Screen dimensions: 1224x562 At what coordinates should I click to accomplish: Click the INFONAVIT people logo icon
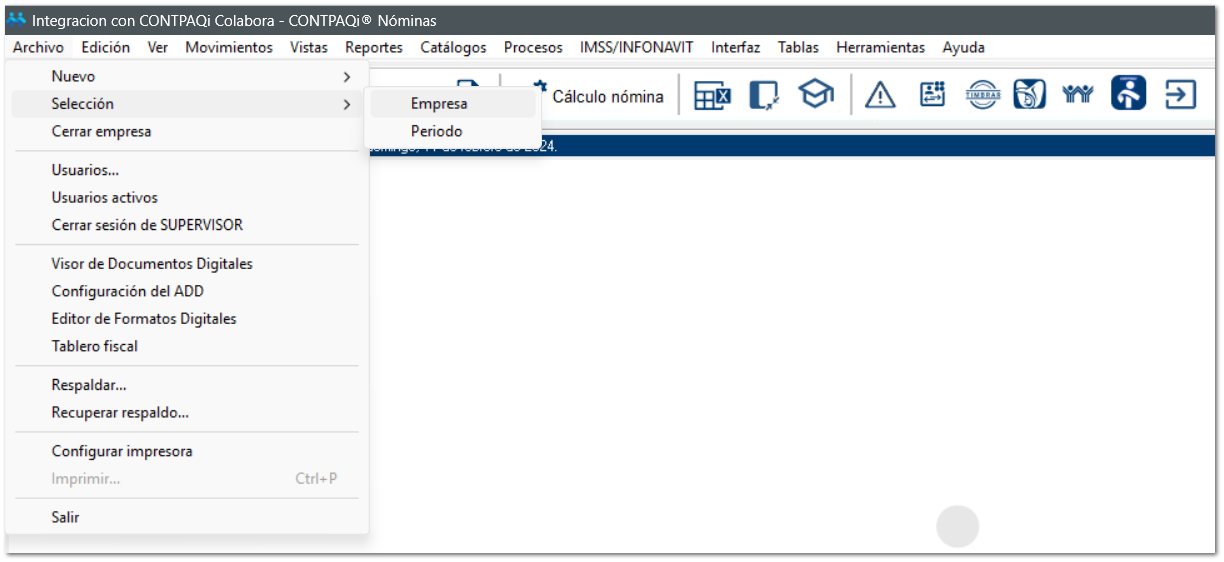[1078, 95]
